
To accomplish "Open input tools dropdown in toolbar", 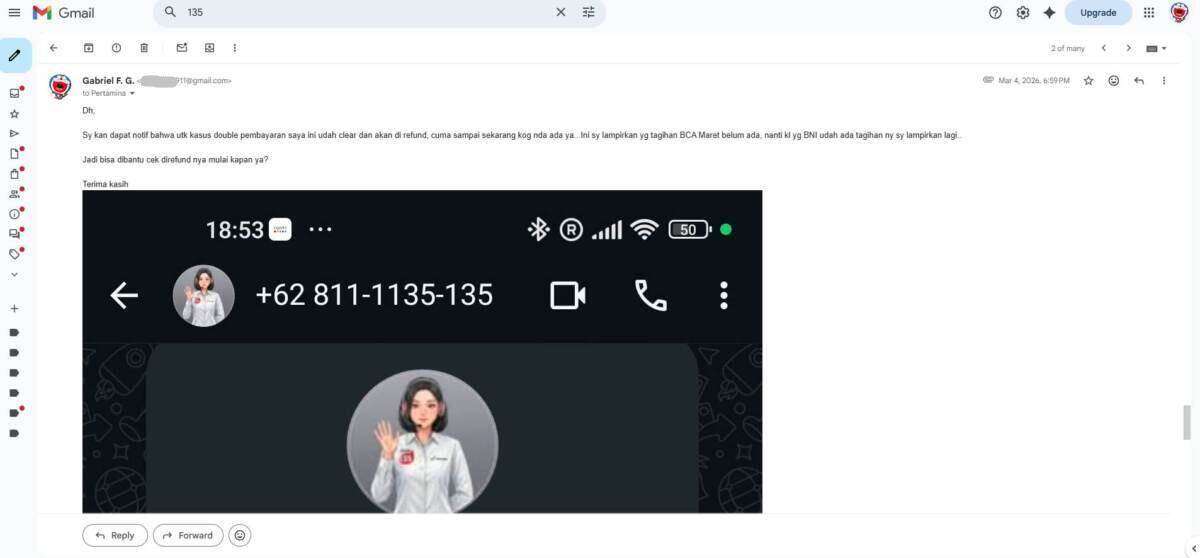I will point(1157,48).
